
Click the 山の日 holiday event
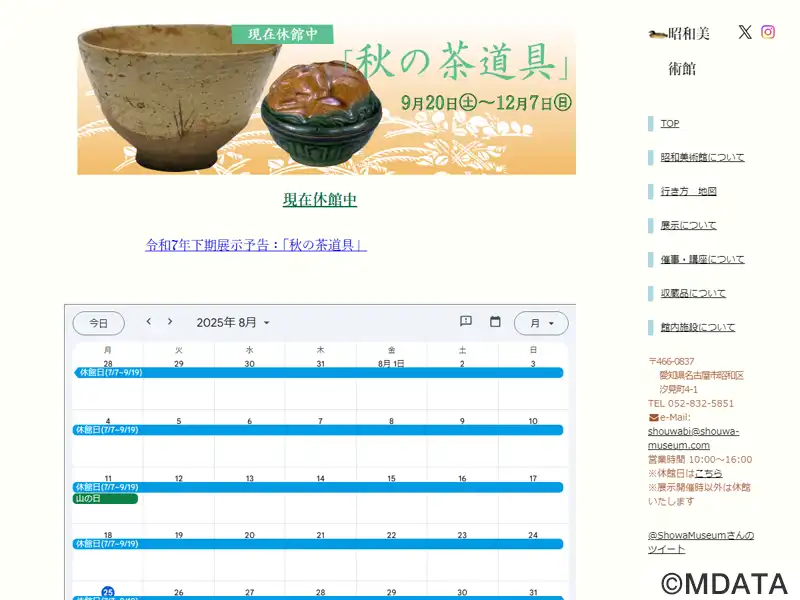click(x=105, y=498)
